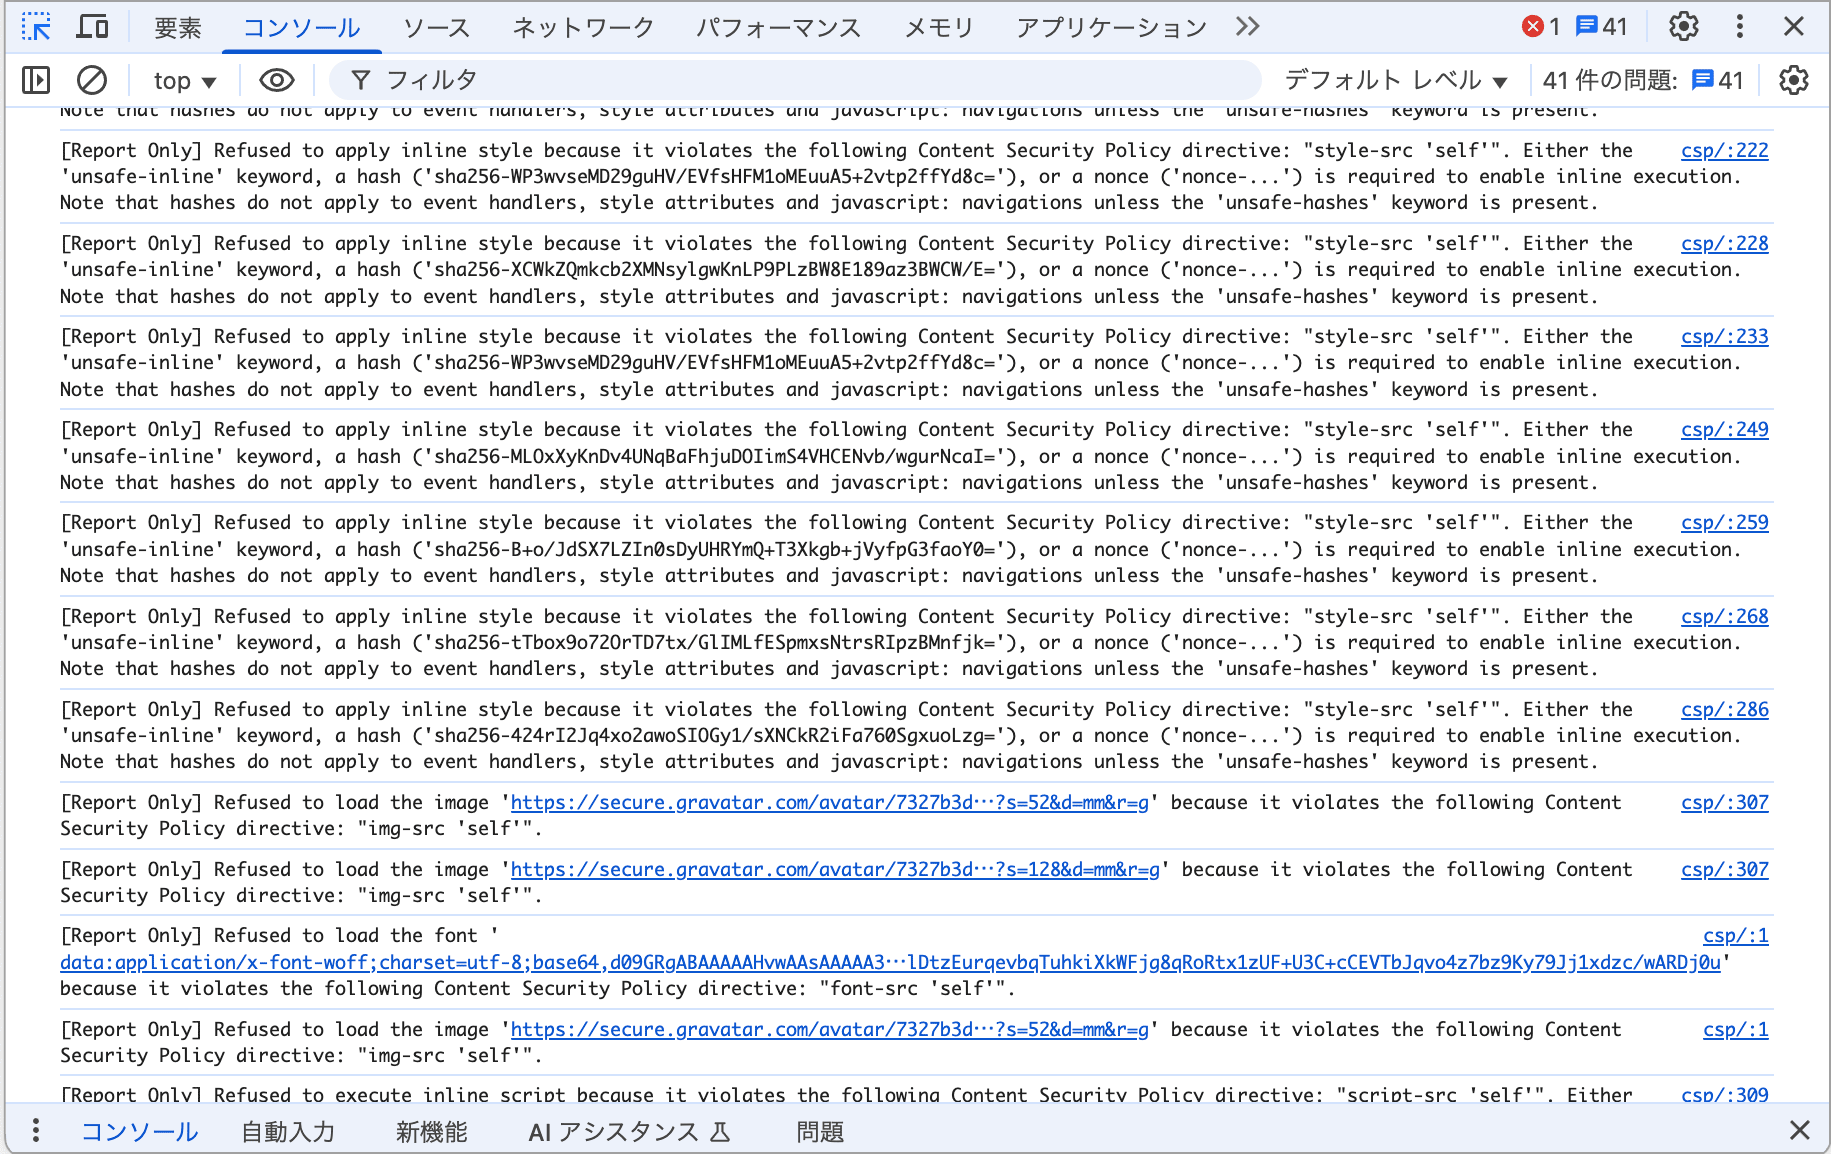Close the DevTools panel
The height and width of the screenshot is (1154, 1831).
click(1794, 27)
